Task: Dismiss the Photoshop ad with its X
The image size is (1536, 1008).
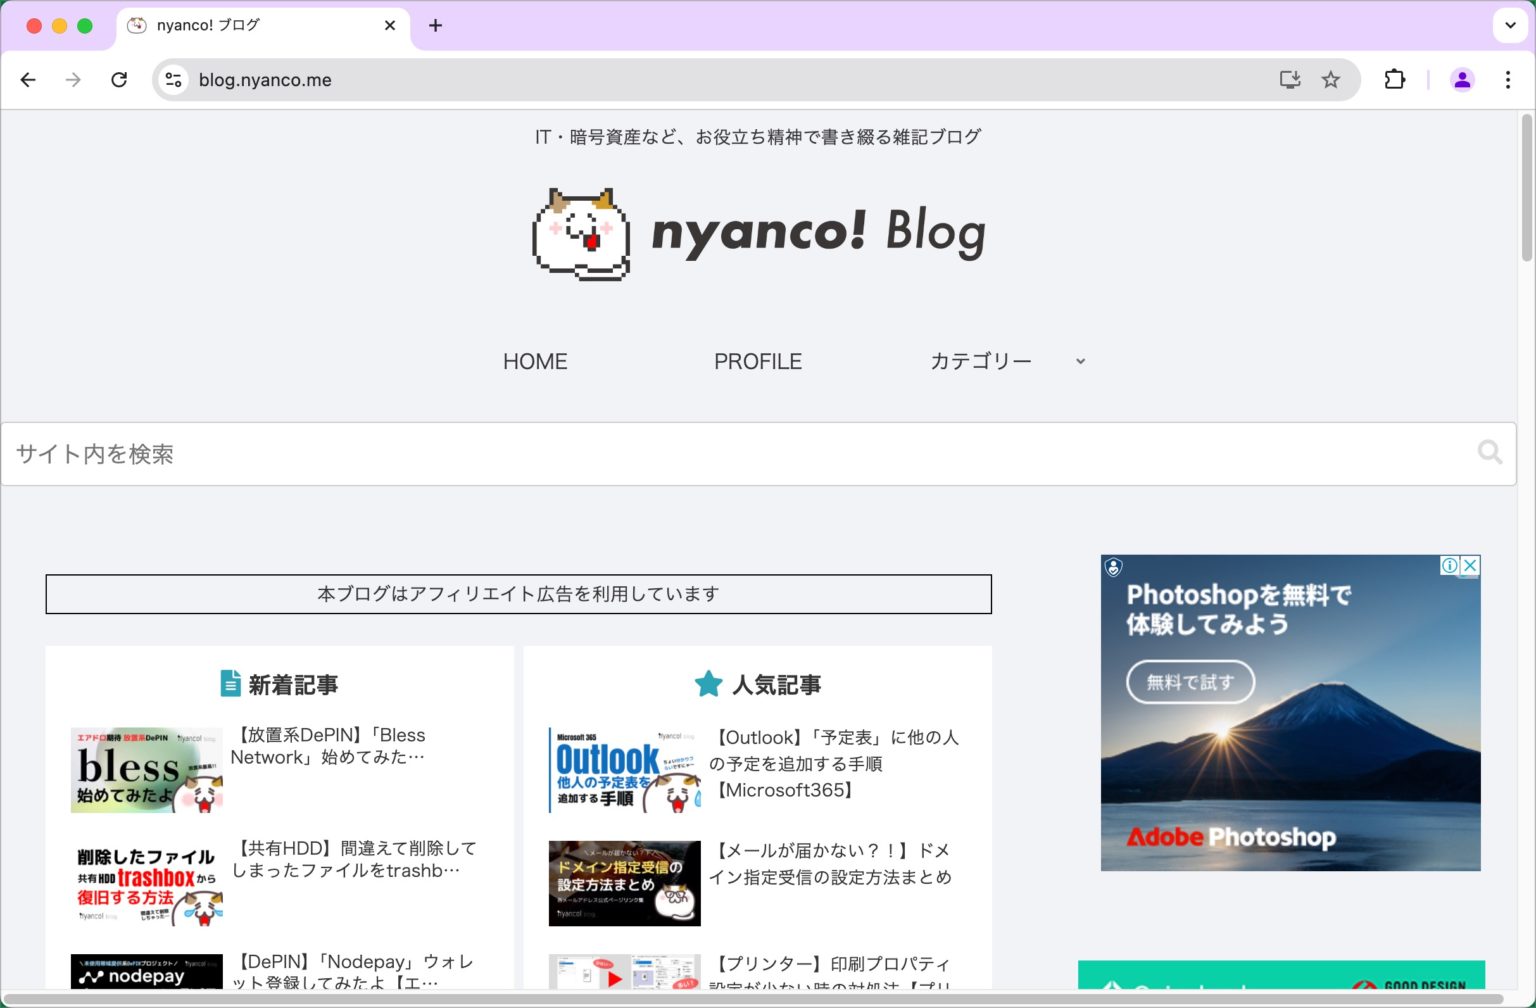Action: pyautogui.click(x=1469, y=566)
